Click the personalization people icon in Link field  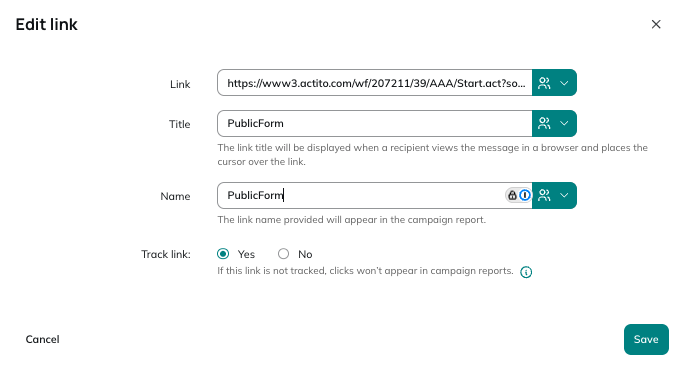[544, 83]
